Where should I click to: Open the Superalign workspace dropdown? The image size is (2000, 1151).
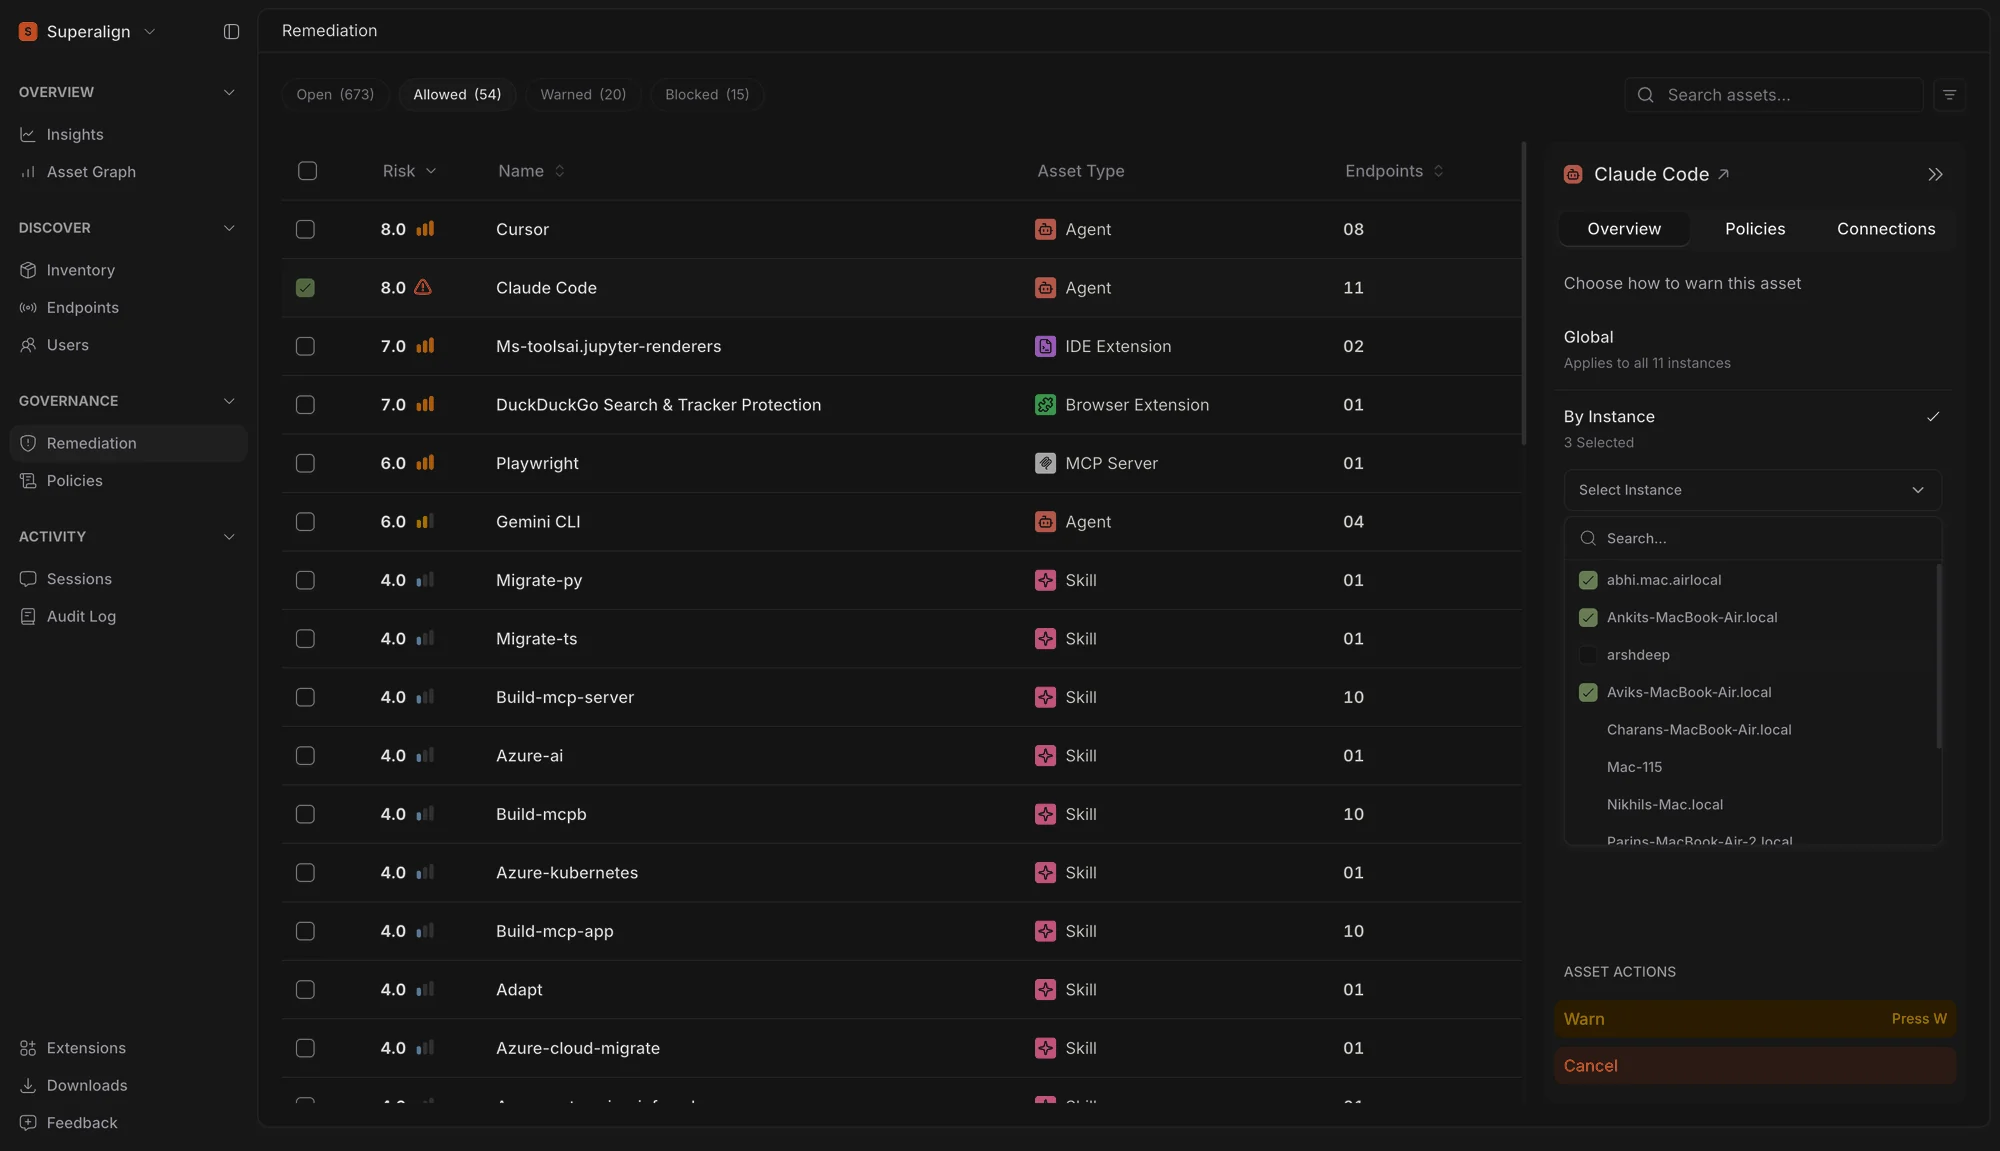(88, 32)
